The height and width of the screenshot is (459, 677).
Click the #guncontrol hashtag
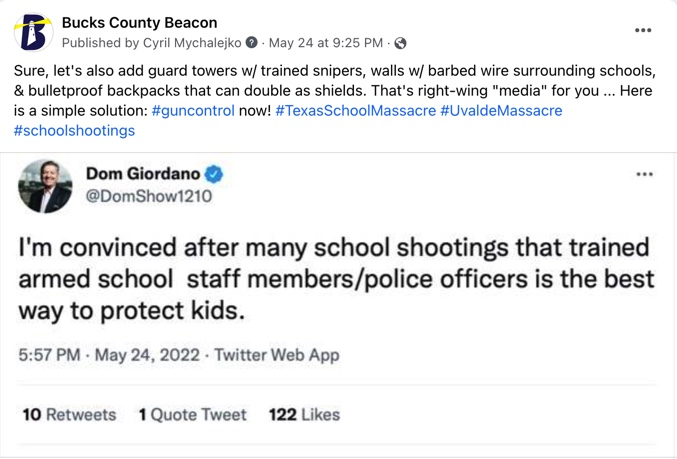pos(193,110)
